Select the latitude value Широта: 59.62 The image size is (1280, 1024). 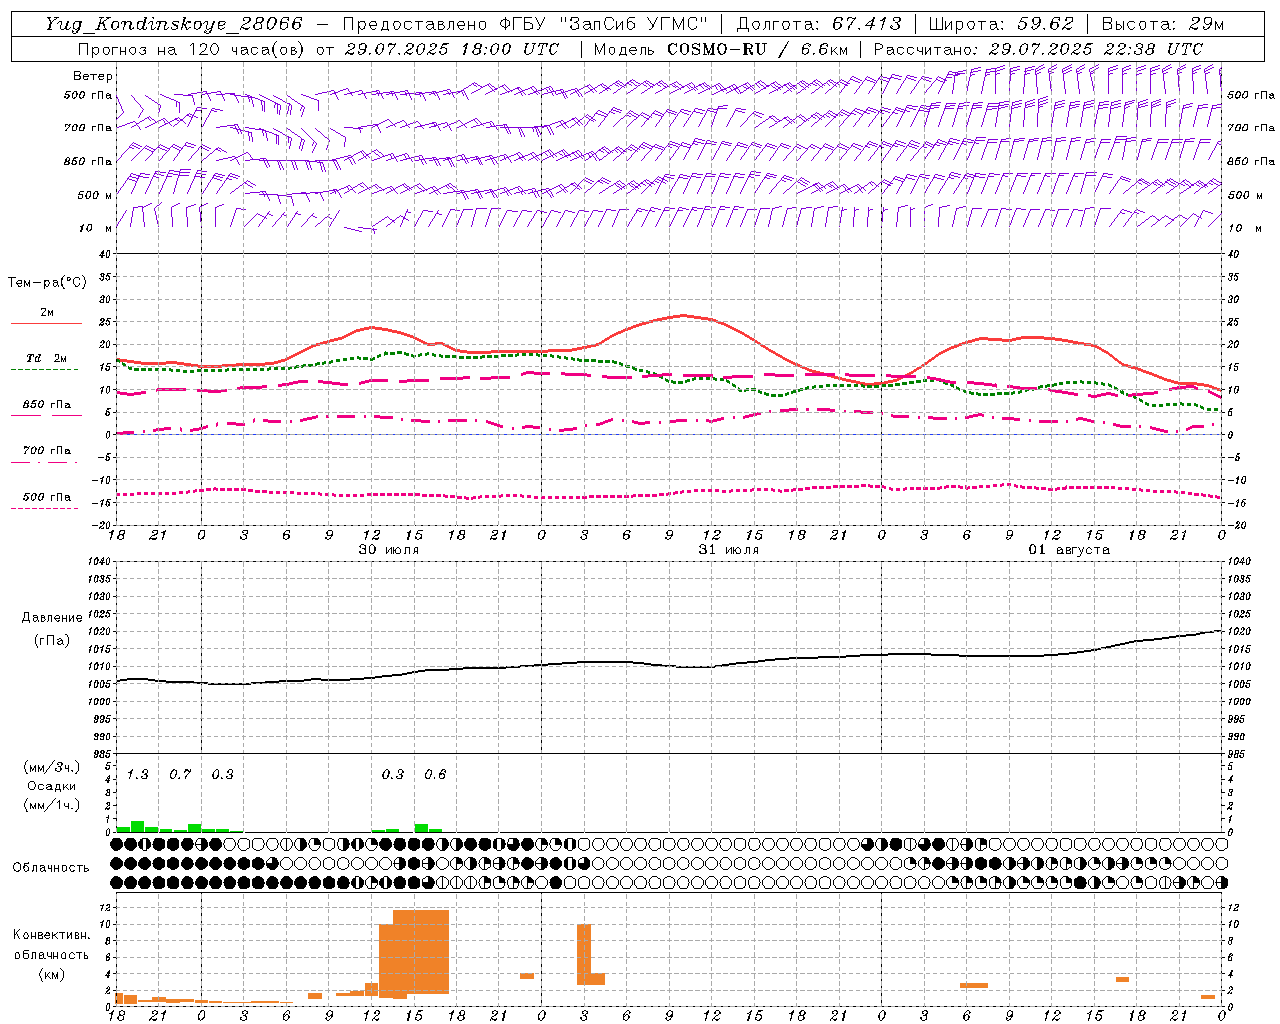(x=1001, y=24)
